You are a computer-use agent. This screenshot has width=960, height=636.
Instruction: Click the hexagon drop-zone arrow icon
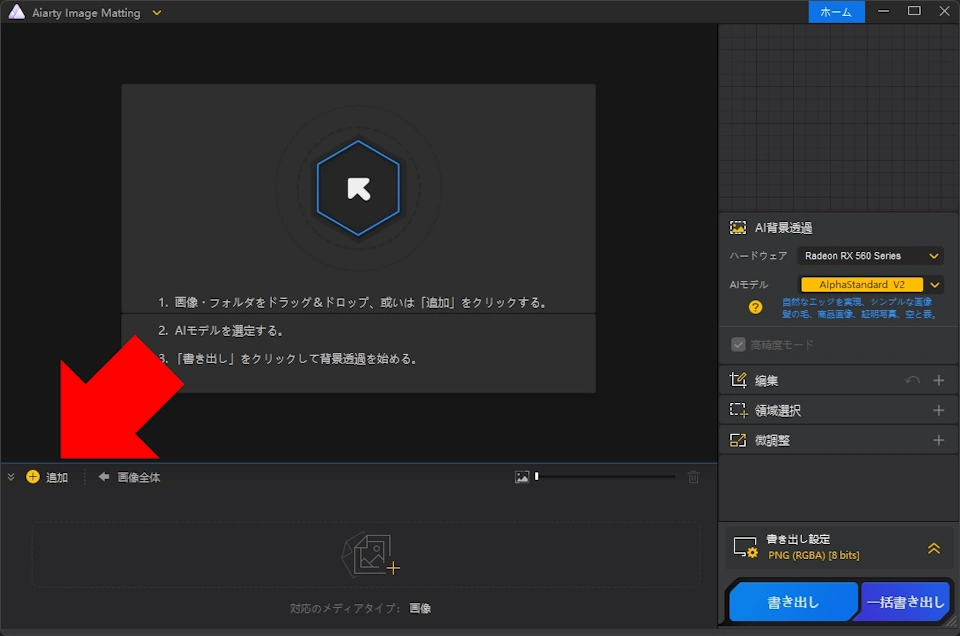pyautogui.click(x=358, y=188)
